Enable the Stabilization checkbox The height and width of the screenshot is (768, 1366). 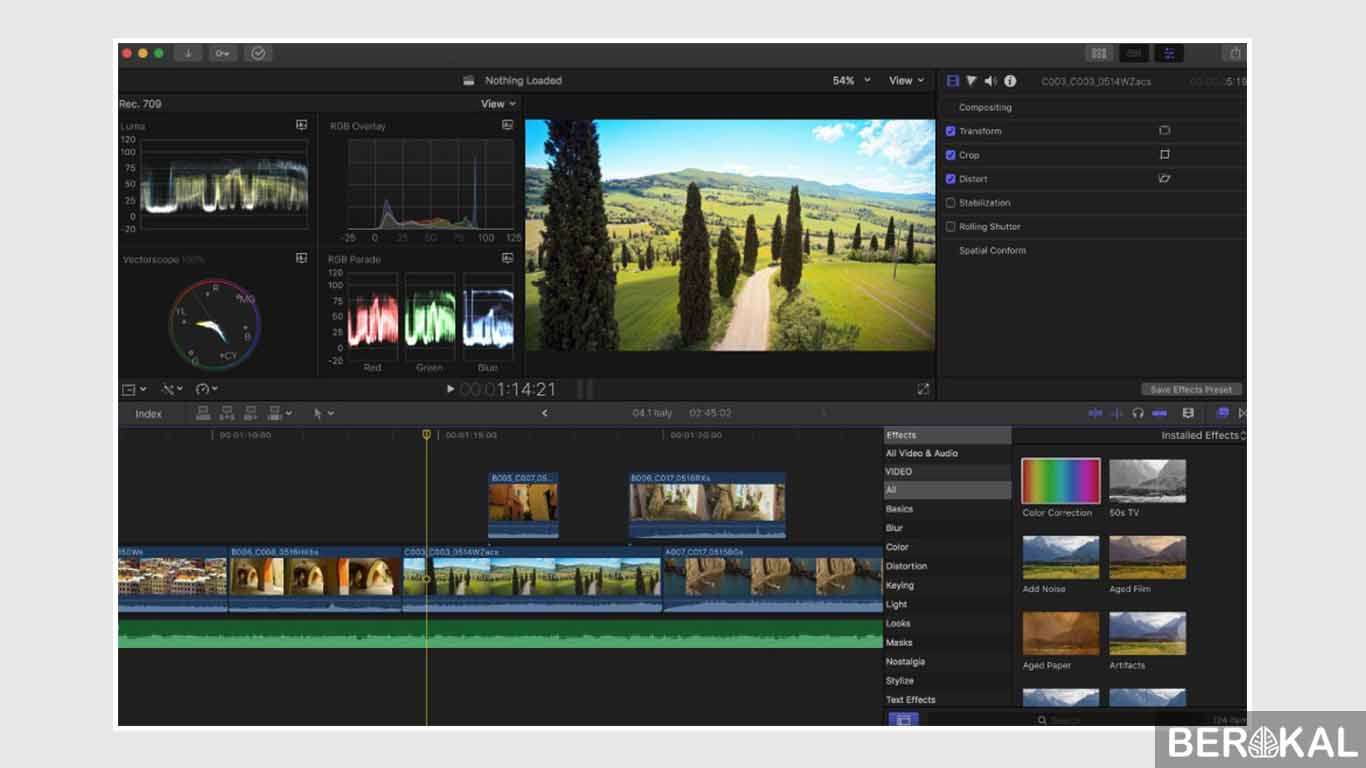click(950, 202)
